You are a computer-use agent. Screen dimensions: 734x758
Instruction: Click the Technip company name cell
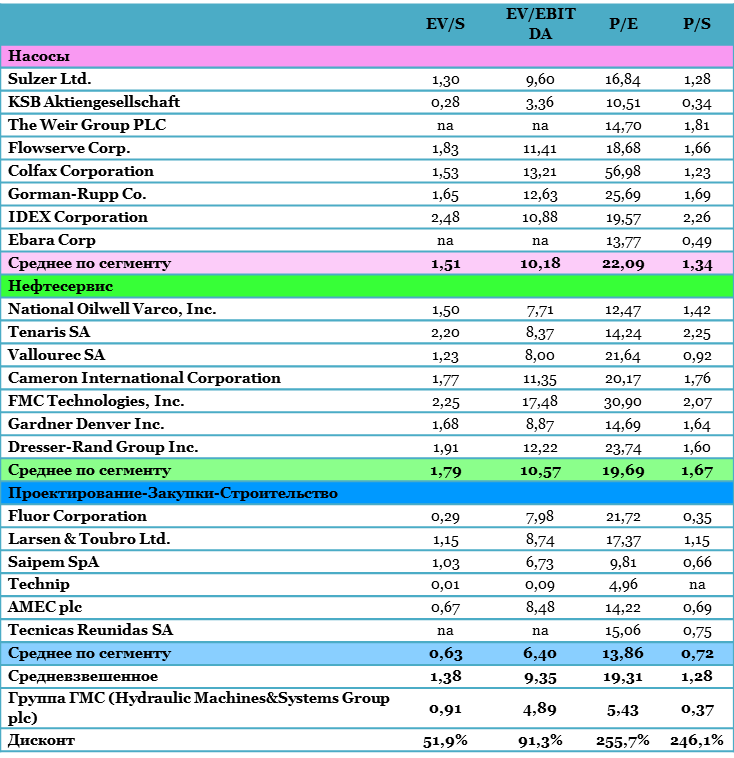[x=35, y=585]
